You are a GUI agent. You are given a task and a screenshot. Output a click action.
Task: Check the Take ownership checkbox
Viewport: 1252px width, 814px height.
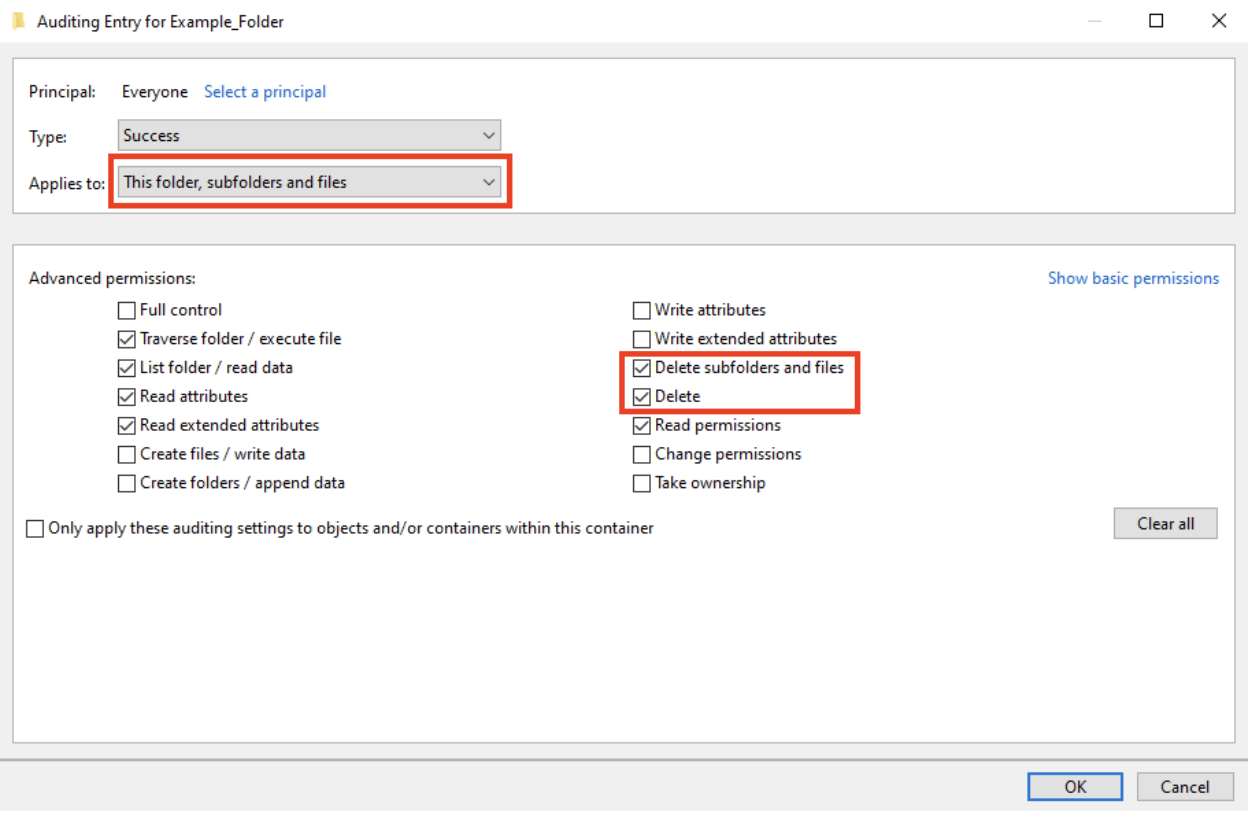pos(641,483)
